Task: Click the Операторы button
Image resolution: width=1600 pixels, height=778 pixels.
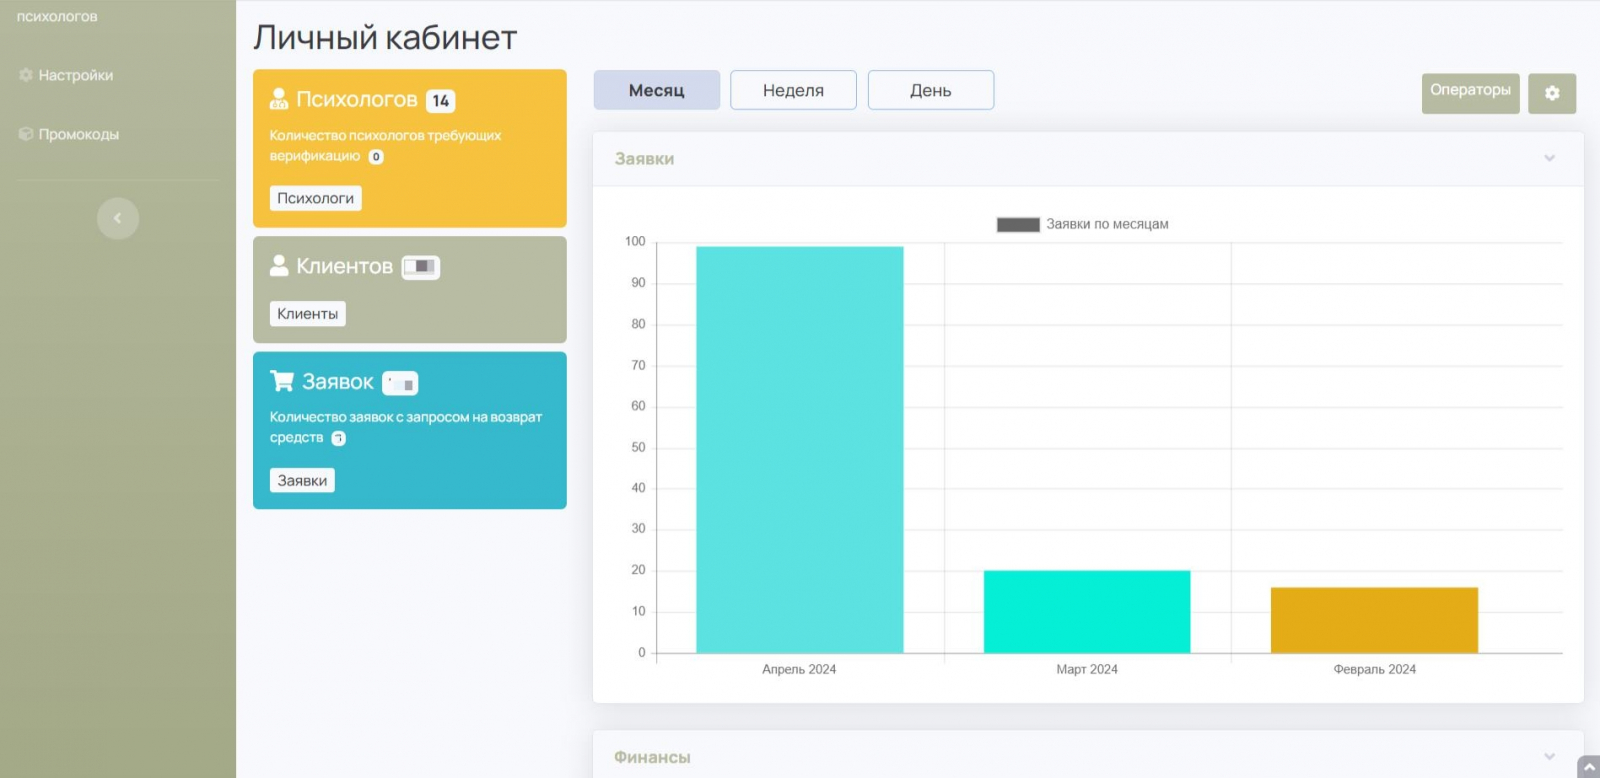Action: 1470,93
